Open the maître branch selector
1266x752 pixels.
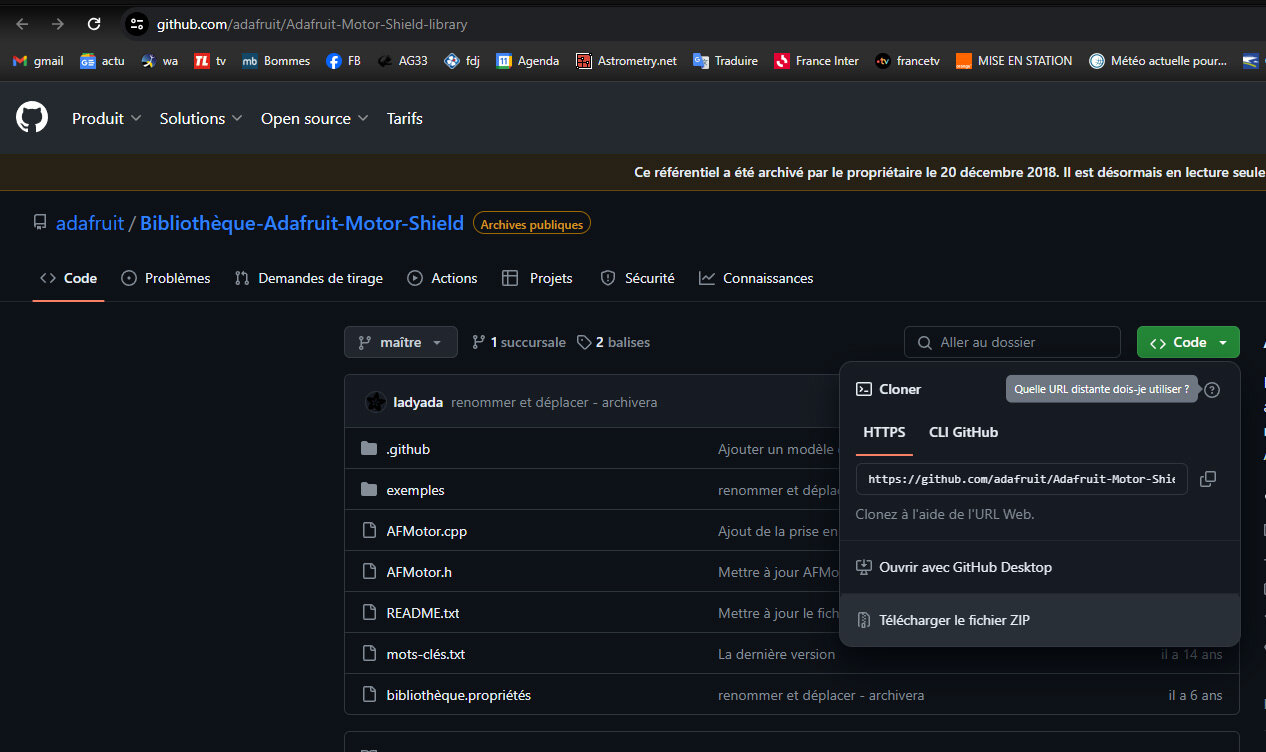[401, 342]
